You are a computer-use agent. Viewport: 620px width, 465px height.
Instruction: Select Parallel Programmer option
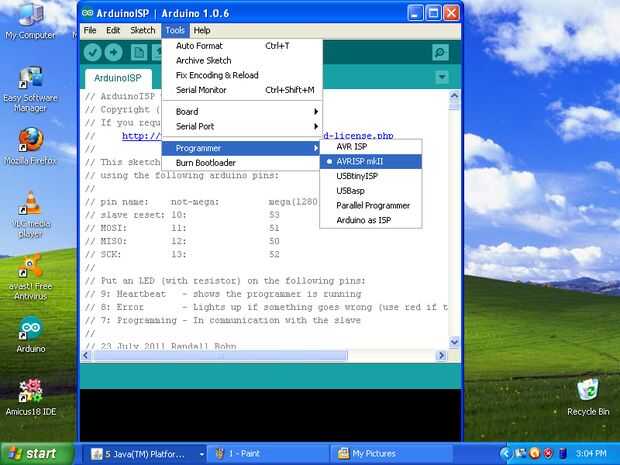(x=371, y=206)
